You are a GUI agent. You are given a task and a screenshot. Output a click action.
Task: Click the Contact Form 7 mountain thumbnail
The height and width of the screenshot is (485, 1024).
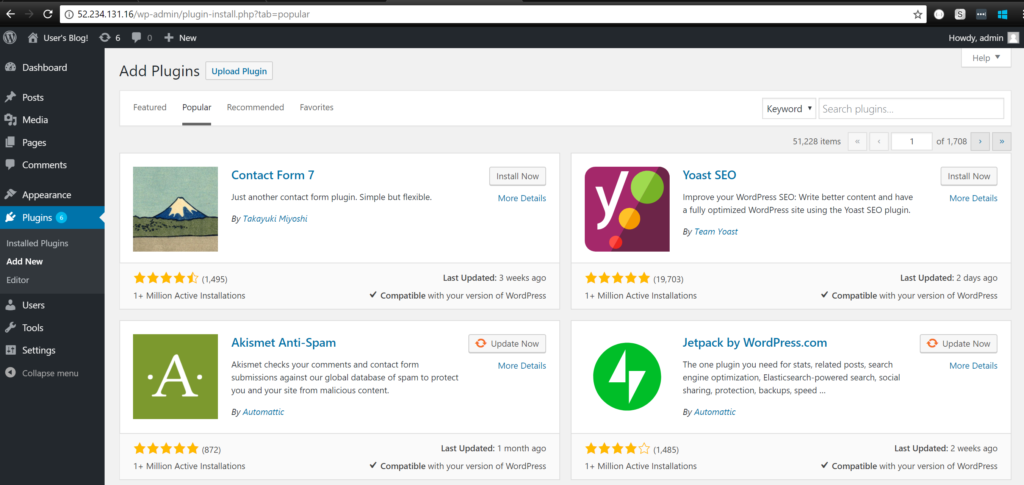click(175, 209)
